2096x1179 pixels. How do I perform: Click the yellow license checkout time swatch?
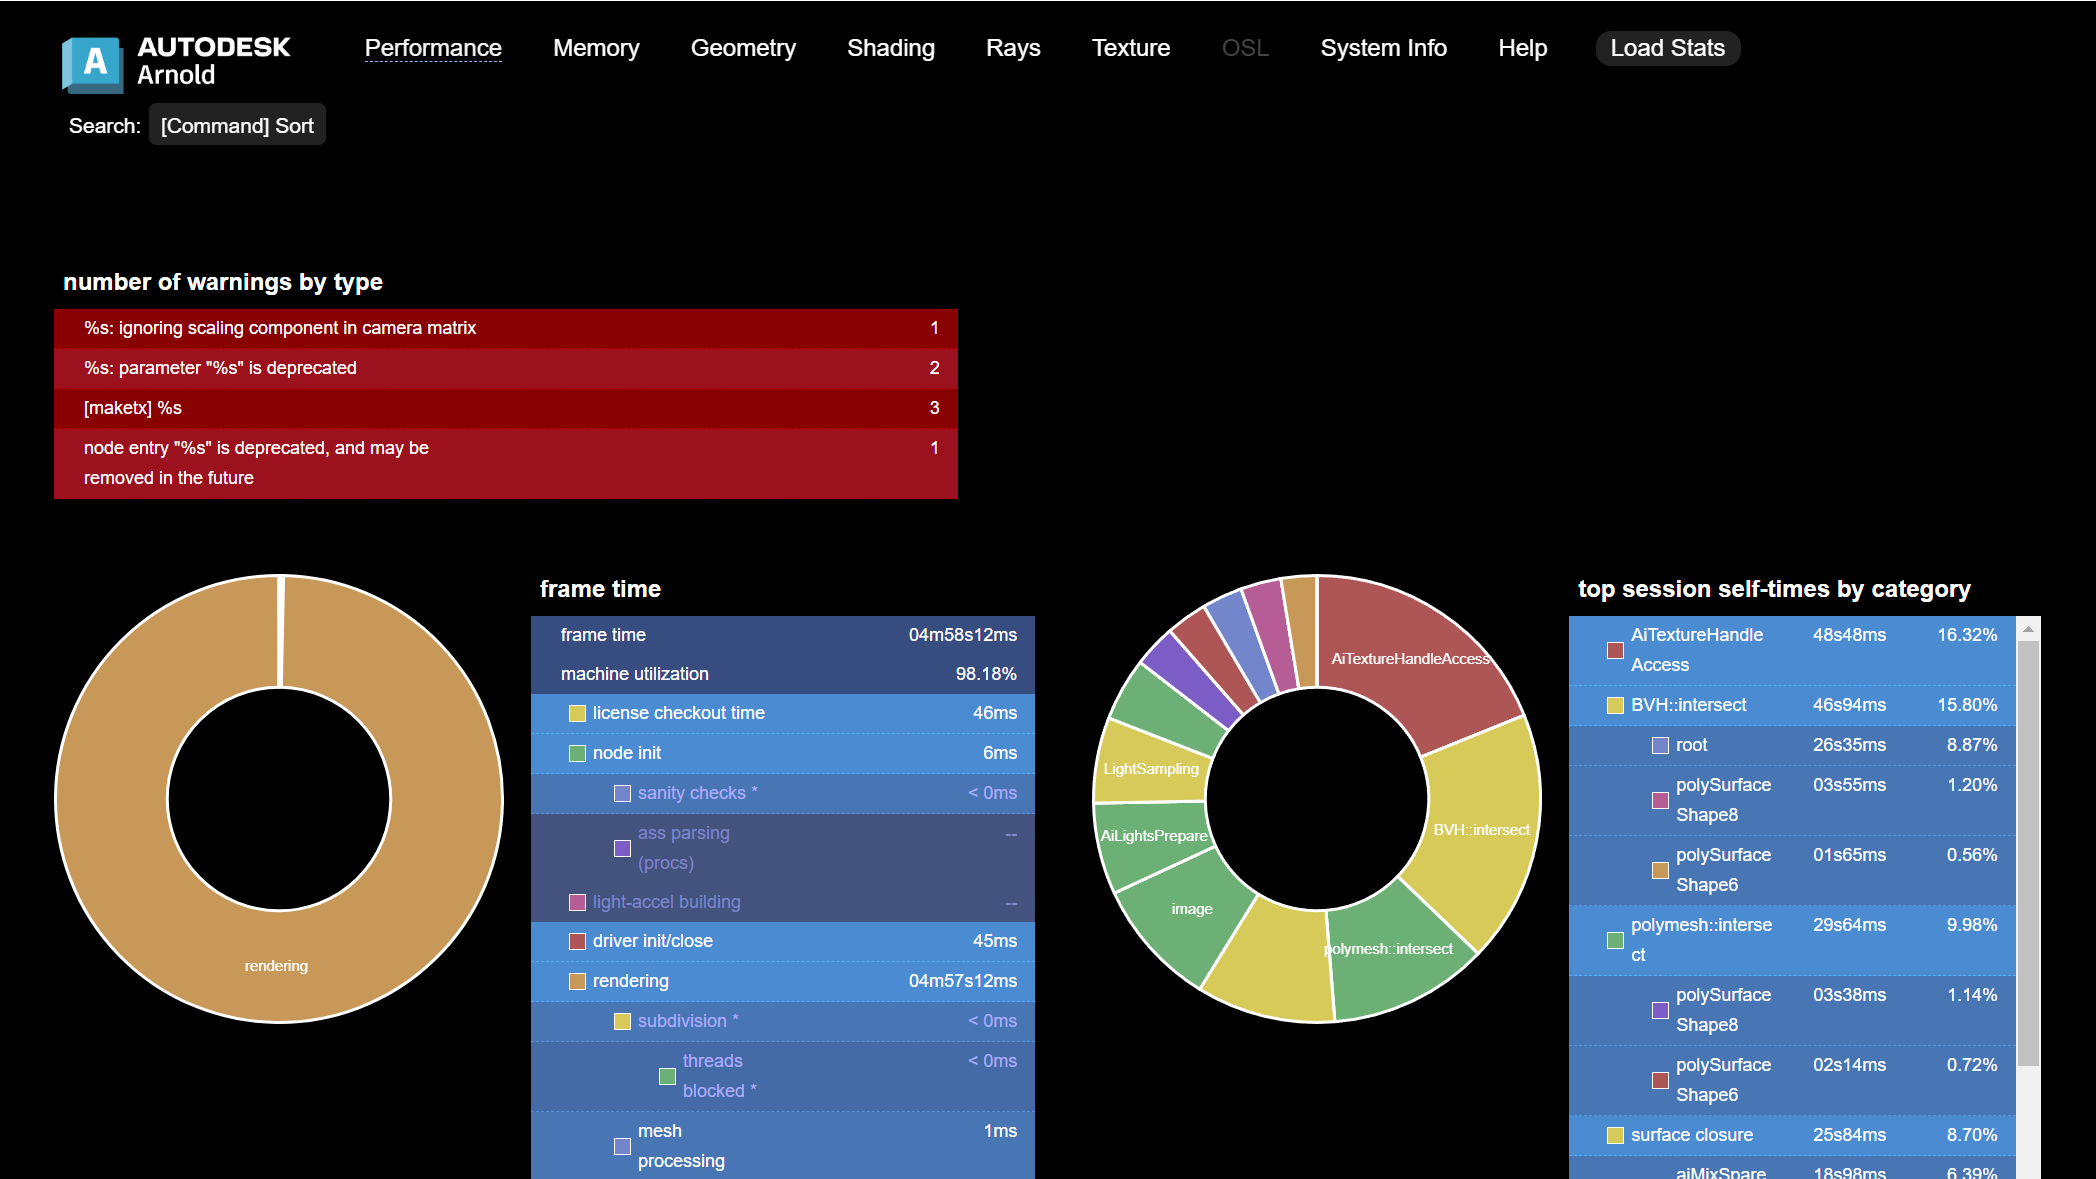coord(577,713)
